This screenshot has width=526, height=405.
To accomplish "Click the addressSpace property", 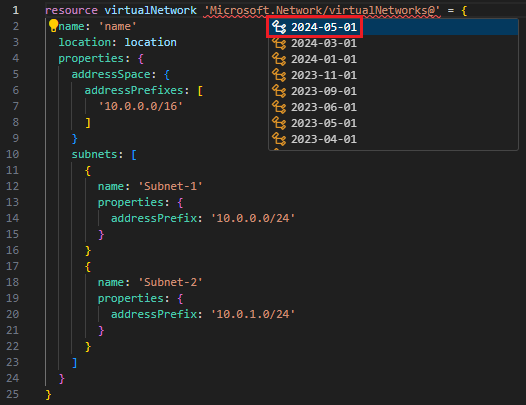I will pyautogui.click(x=111, y=74).
